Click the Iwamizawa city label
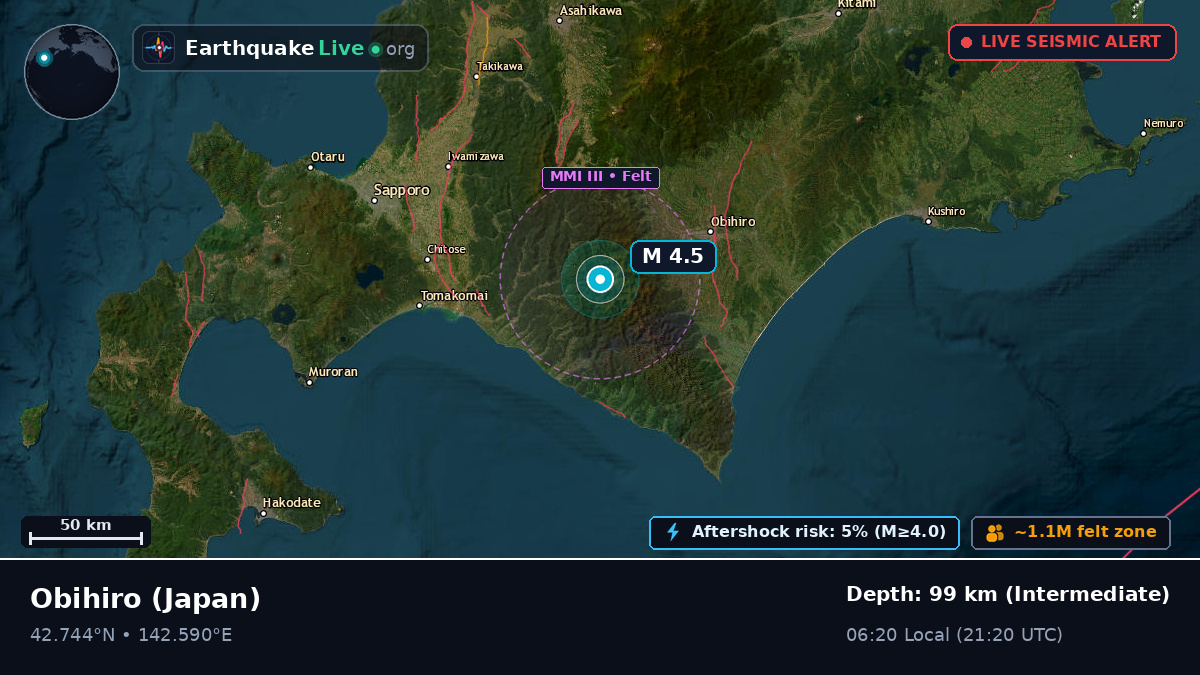The height and width of the screenshot is (675, 1200). tap(476, 156)
